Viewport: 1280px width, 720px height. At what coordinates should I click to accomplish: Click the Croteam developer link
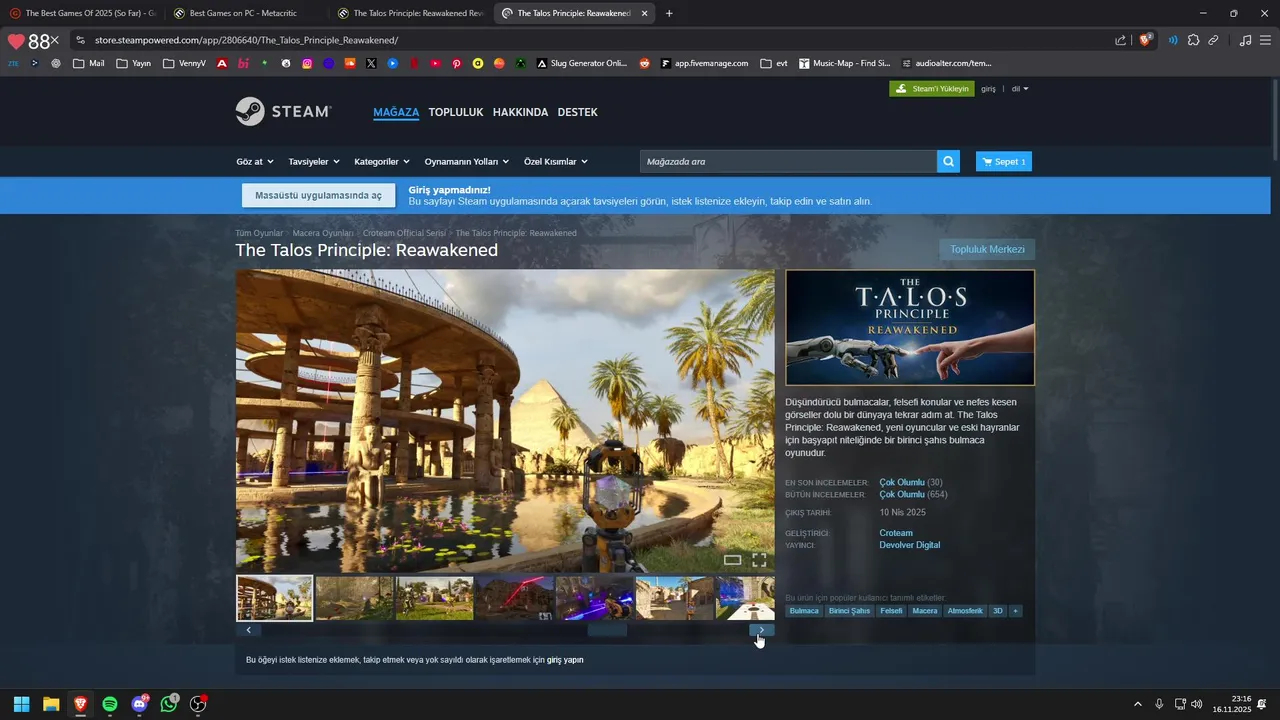pyautogui.click(x=896, y=533)
